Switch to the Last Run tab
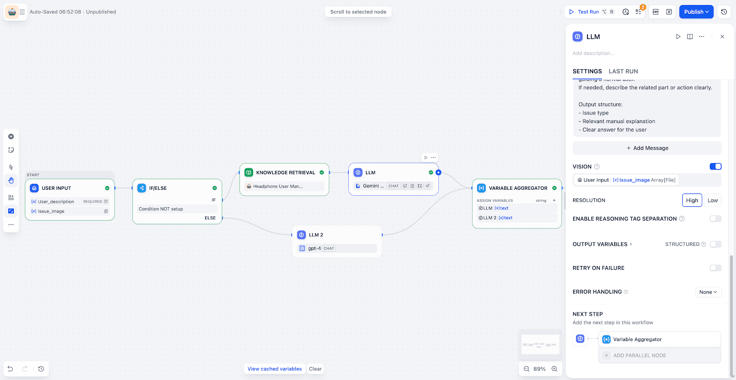The image size is (736, 380). click(623, 71)
